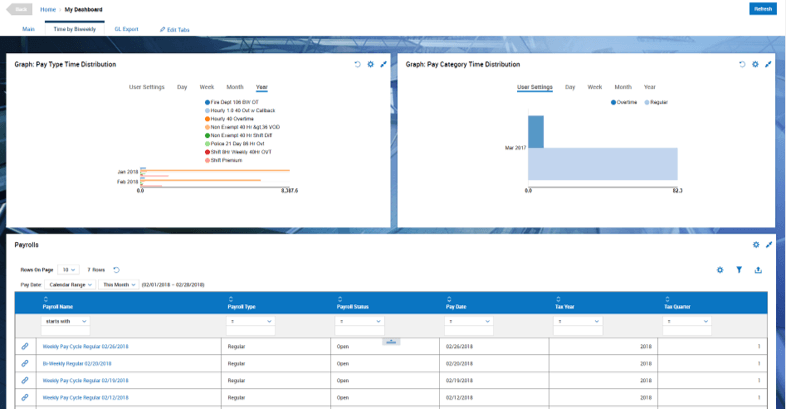Pin the Payrolls panel
The image size is (786, 409).
769,245
